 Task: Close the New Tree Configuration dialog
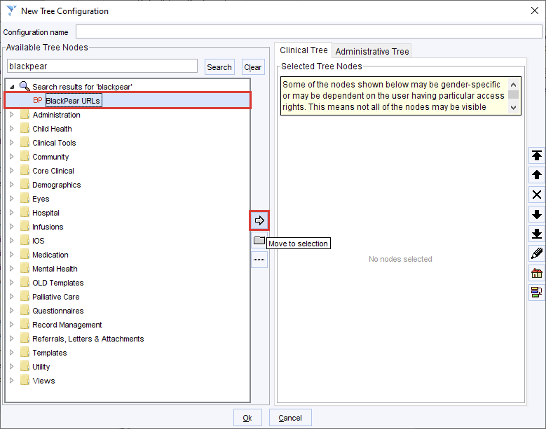535,11
